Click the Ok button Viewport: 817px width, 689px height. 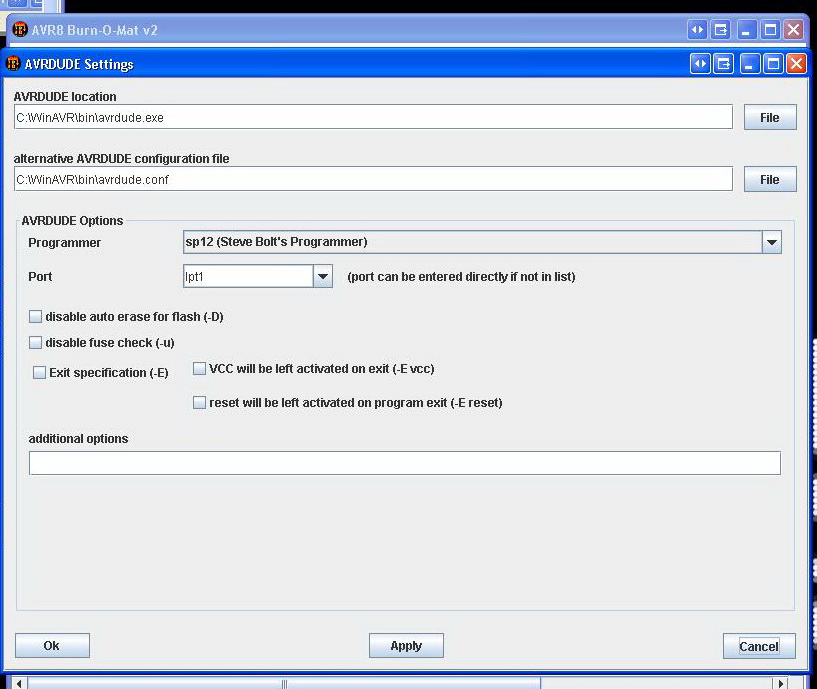[52, 646]
